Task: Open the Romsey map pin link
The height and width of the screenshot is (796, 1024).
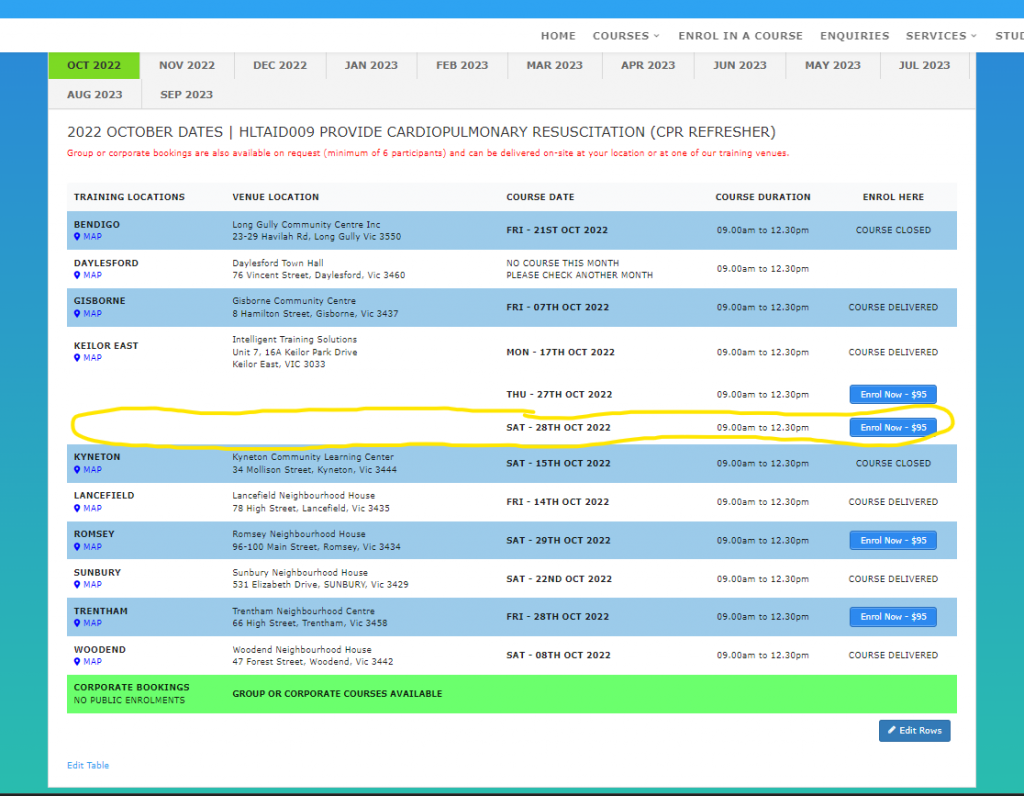Action: pos(88,547)
